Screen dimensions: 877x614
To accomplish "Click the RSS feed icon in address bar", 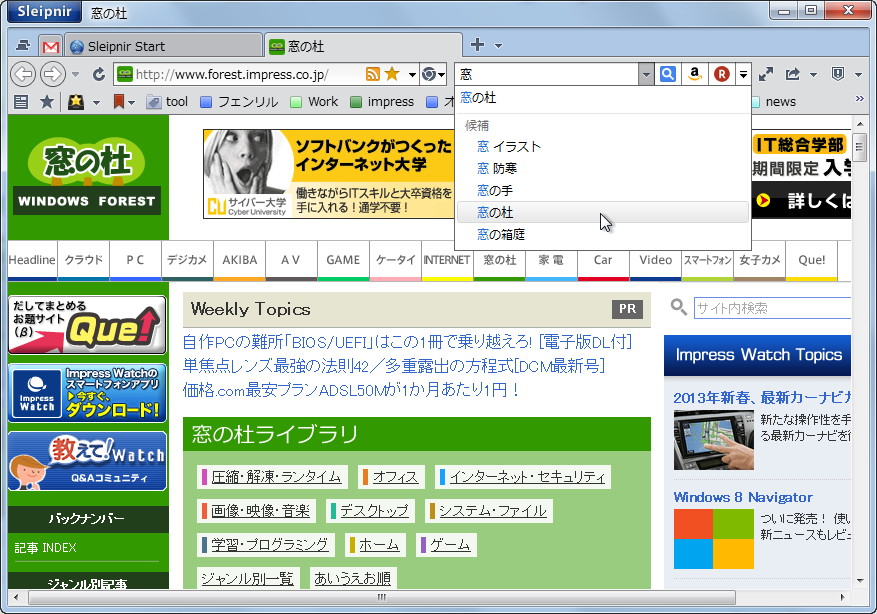I will pyautogui.click(x=373, y=74).
